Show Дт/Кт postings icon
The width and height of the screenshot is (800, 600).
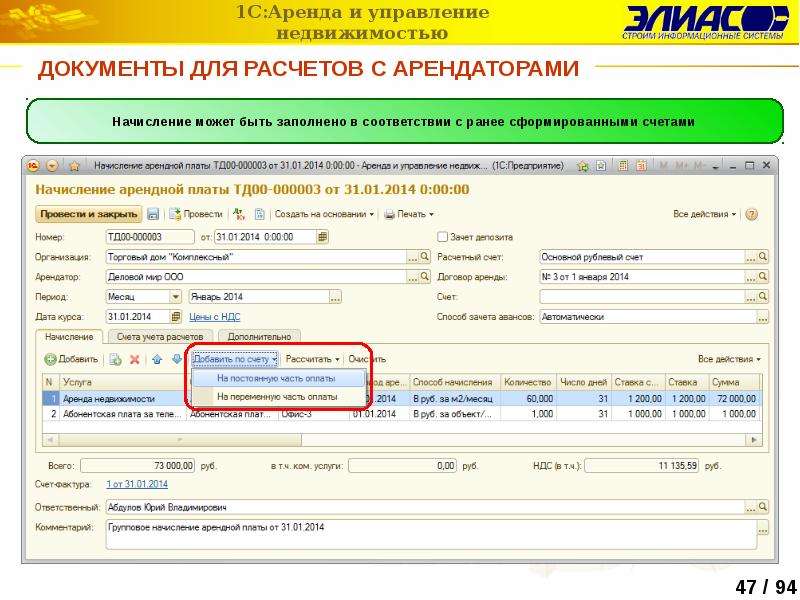[239, 214]
